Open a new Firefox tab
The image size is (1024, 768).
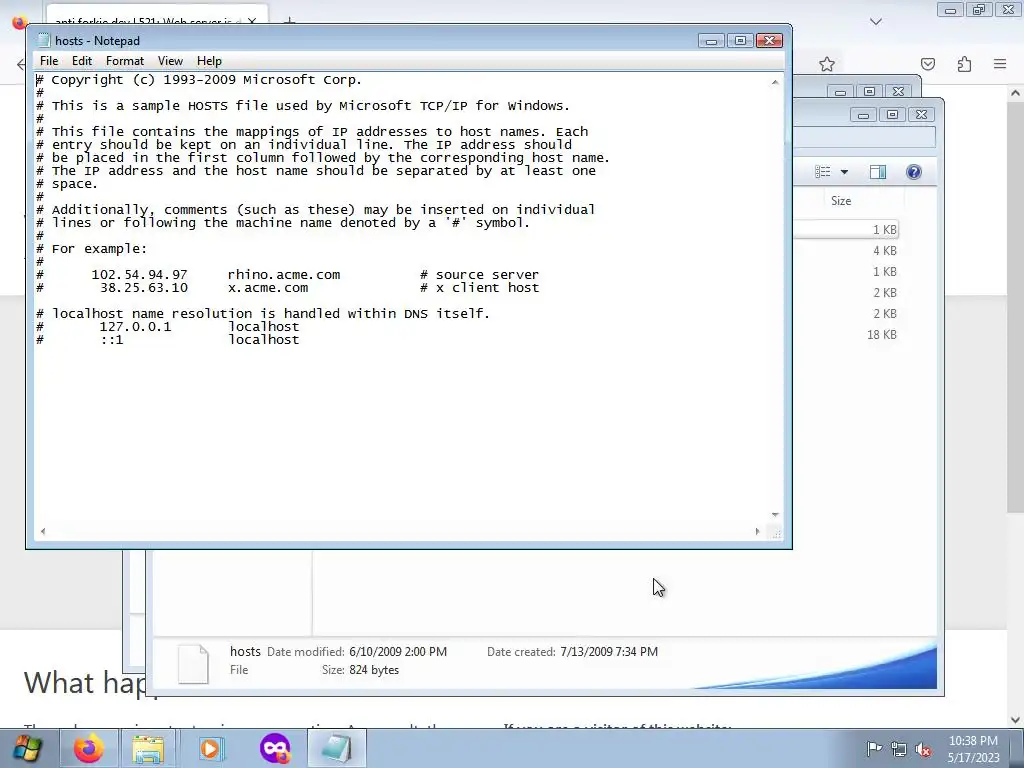(289, 22)
